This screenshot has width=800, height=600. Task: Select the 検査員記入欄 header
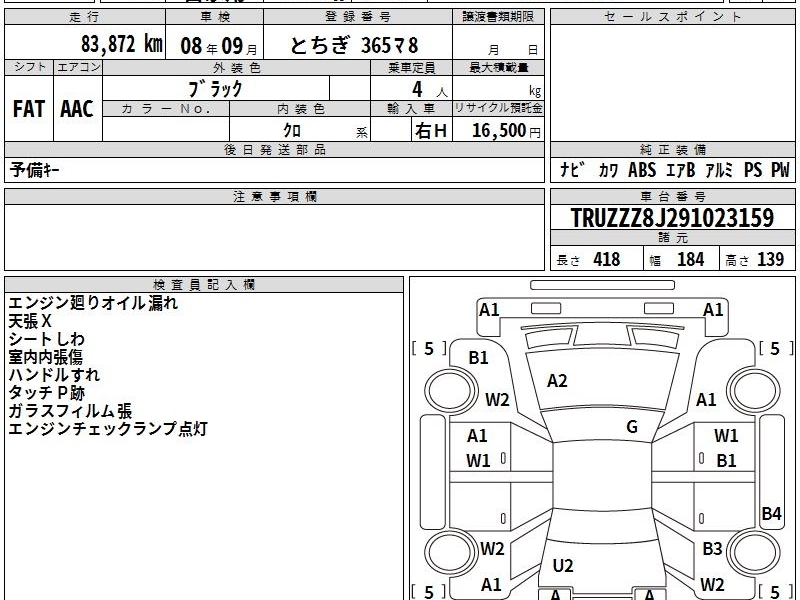tap(204, 284)
